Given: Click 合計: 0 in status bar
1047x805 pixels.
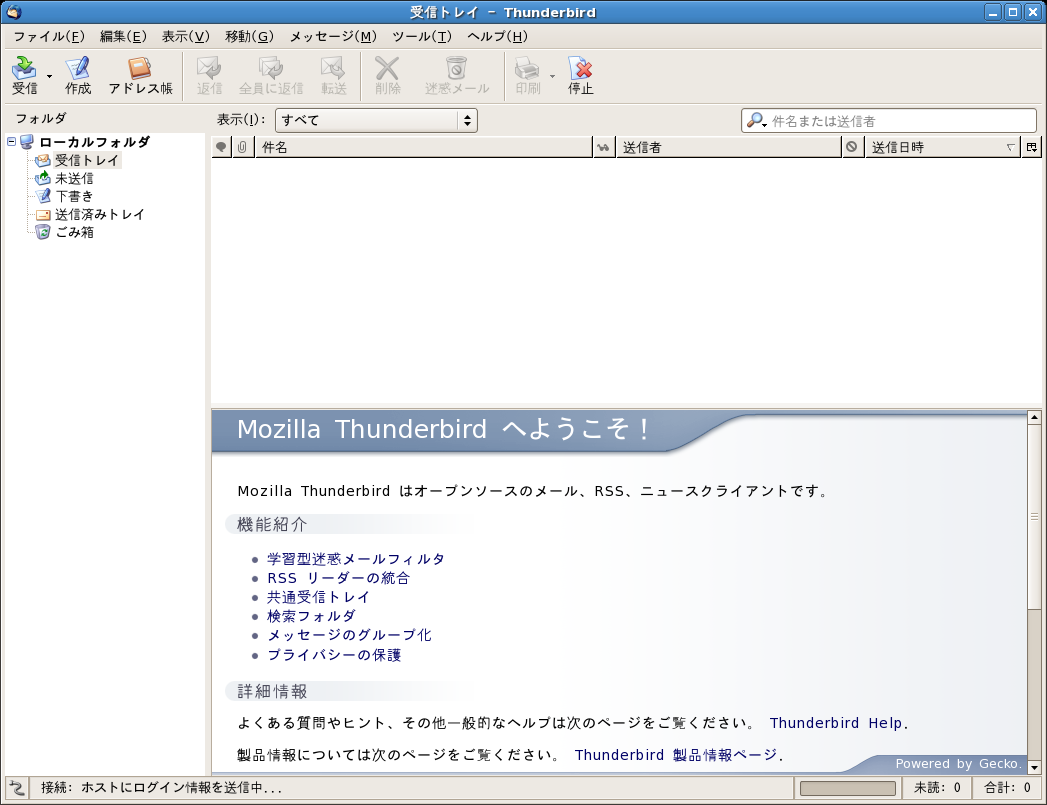Looking at the screenshot, I should click(1007, 788).
